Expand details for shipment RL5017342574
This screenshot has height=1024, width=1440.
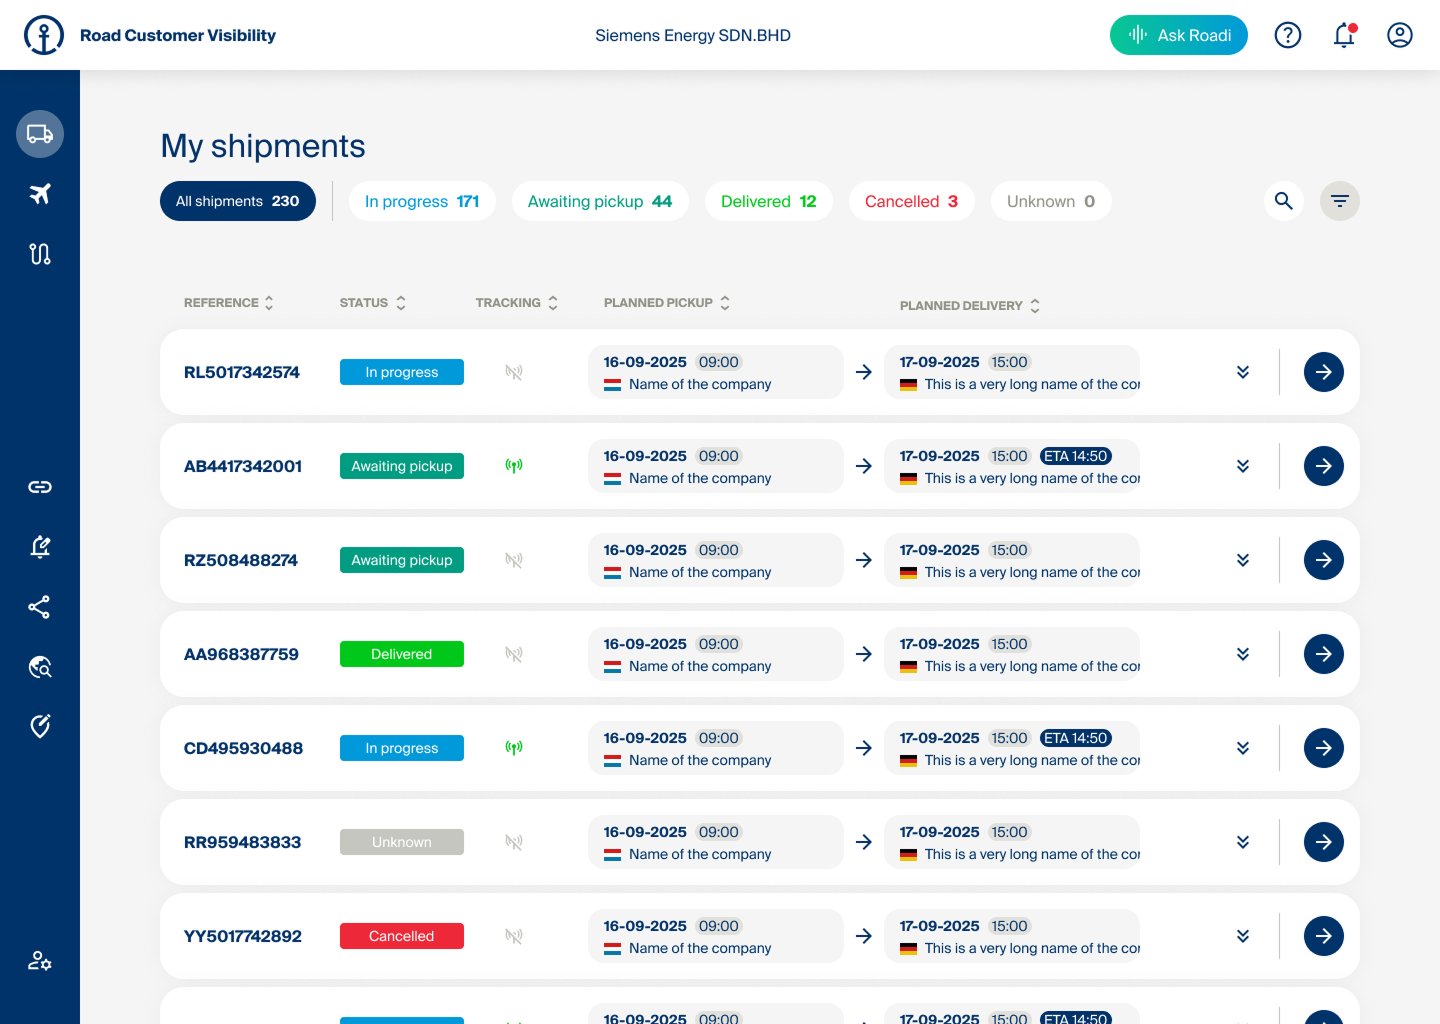[1243, 372]
